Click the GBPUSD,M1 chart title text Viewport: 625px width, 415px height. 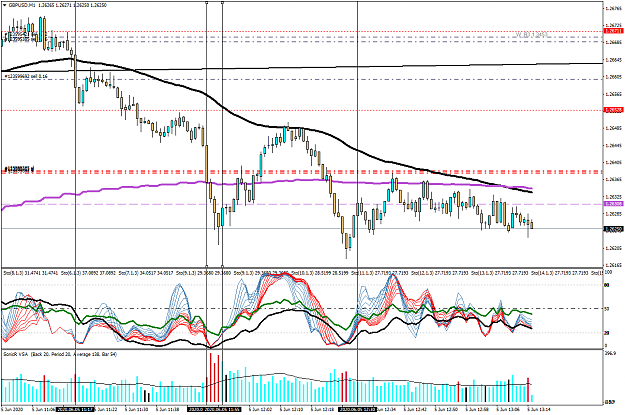22,5
